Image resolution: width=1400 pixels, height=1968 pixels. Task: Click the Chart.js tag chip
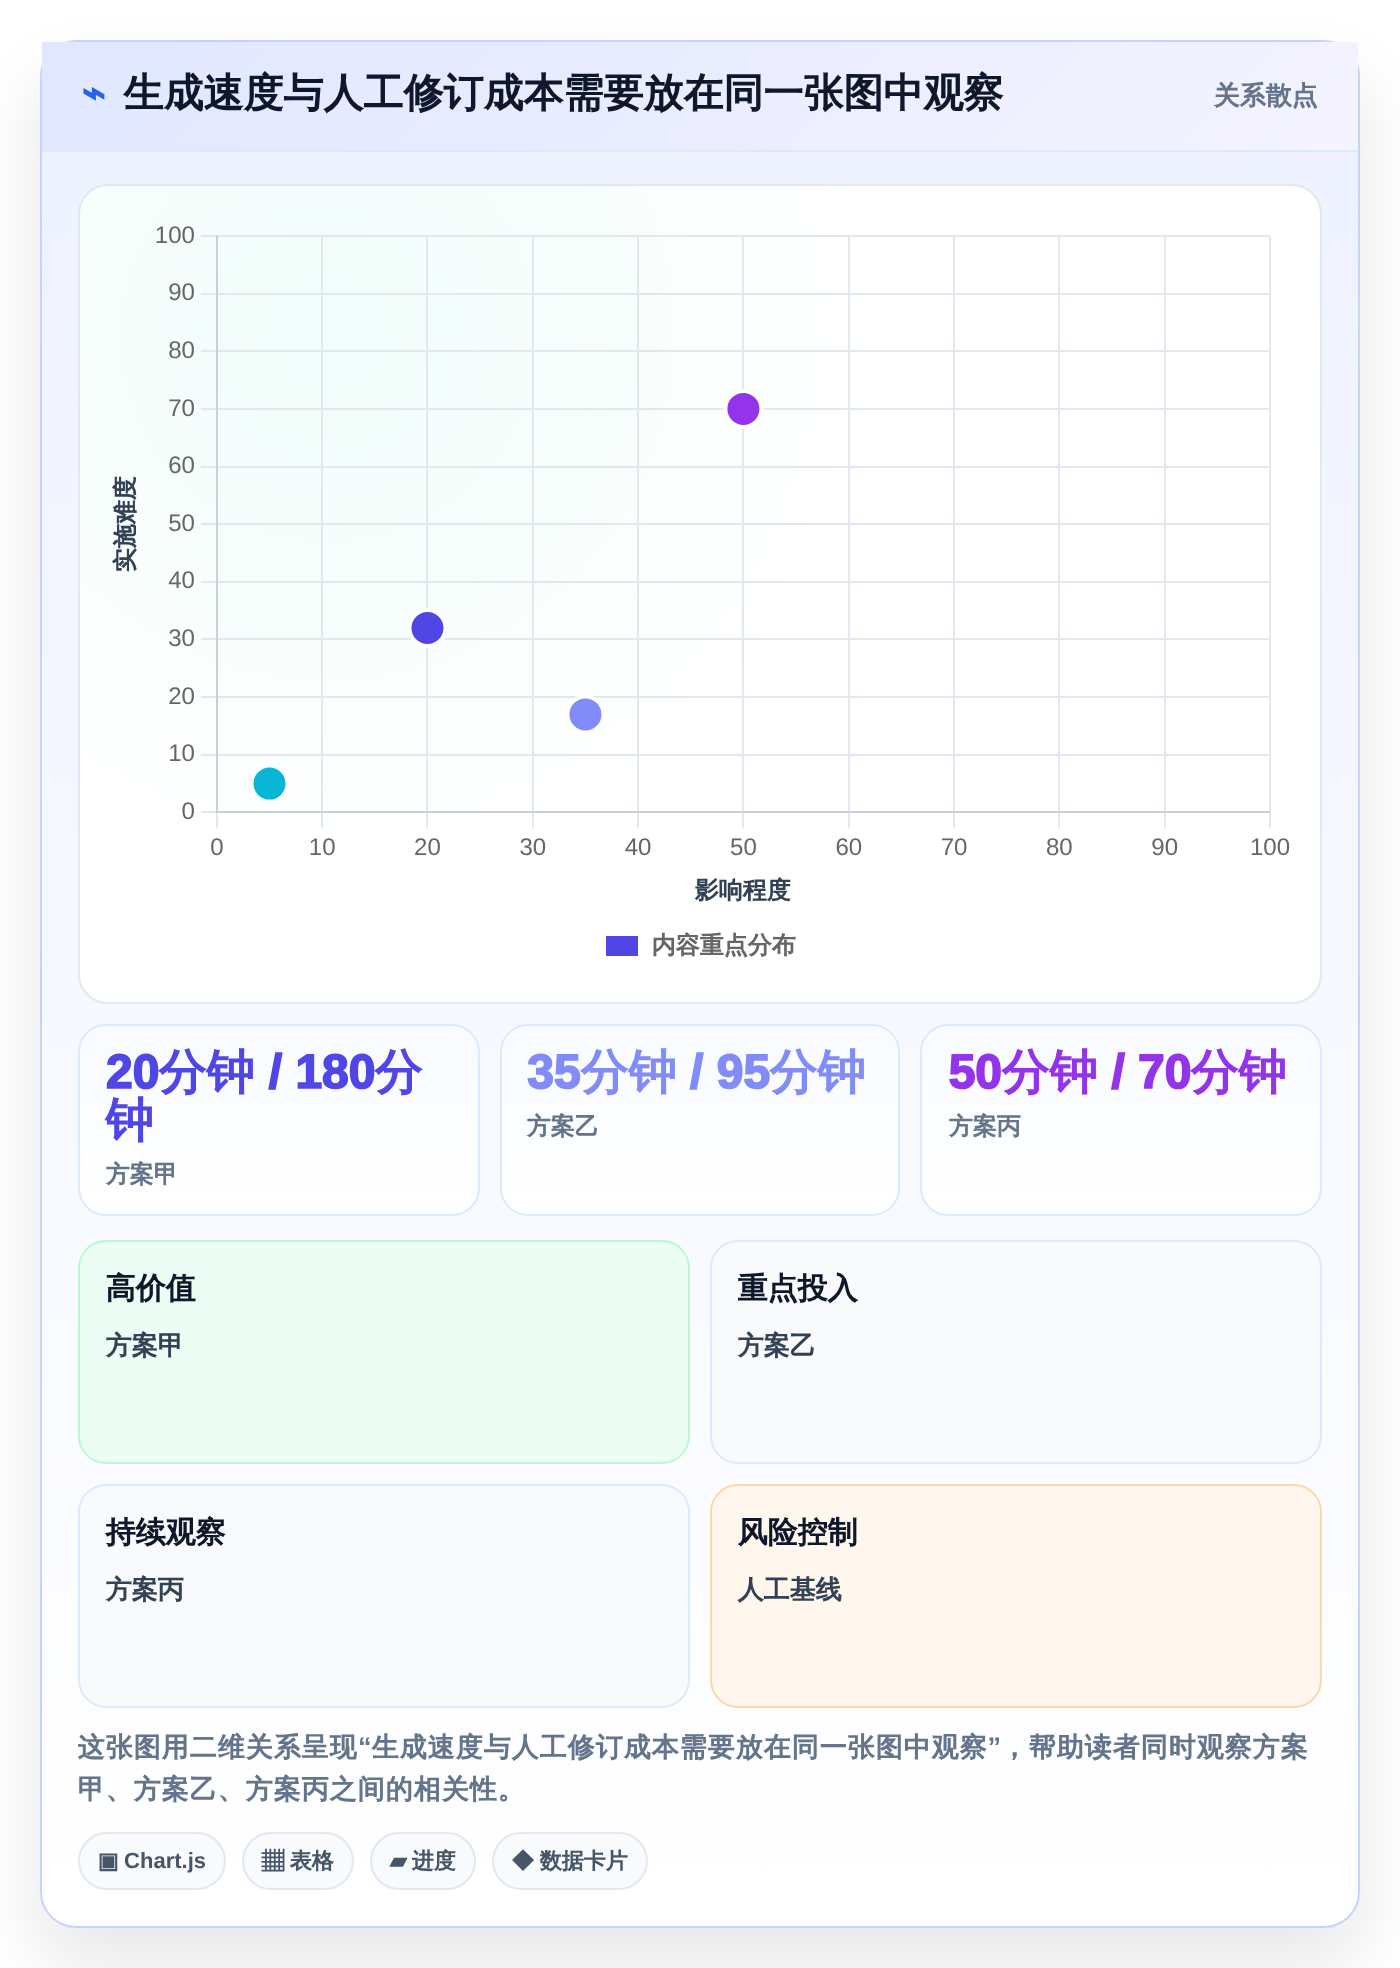[x=152, y=1861]
